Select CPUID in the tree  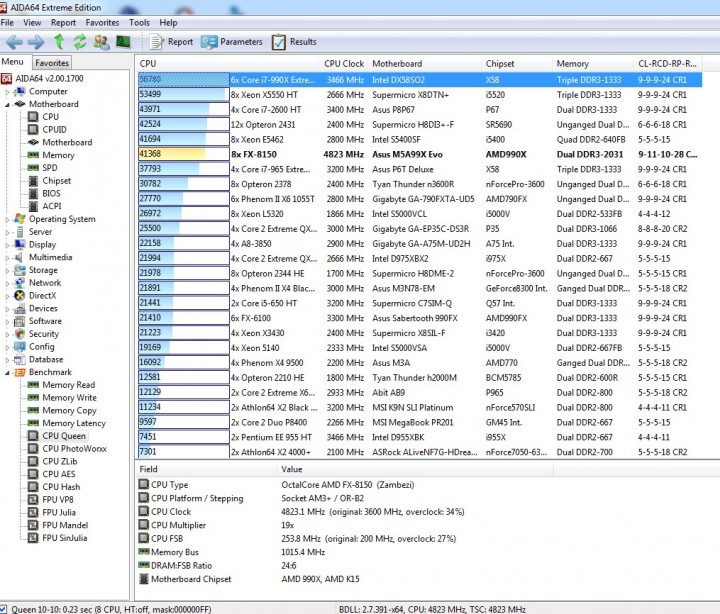(x=54, y=130)
